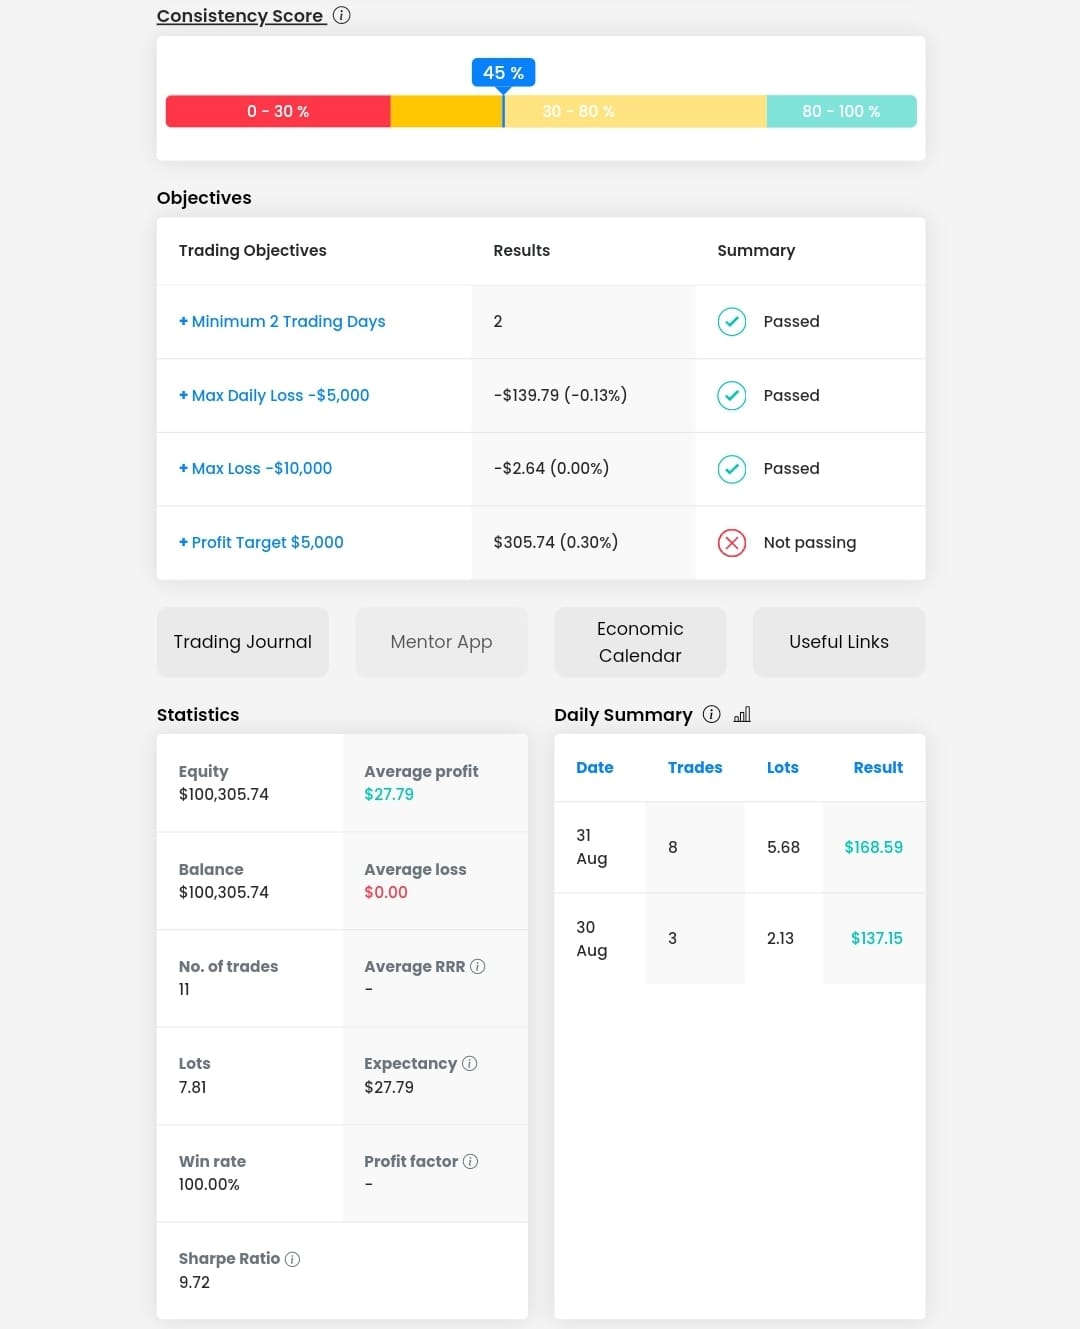The image size is (1080, 1329).
Task: Select the 31 Aug daily summary date
Action: coord(592,847)
